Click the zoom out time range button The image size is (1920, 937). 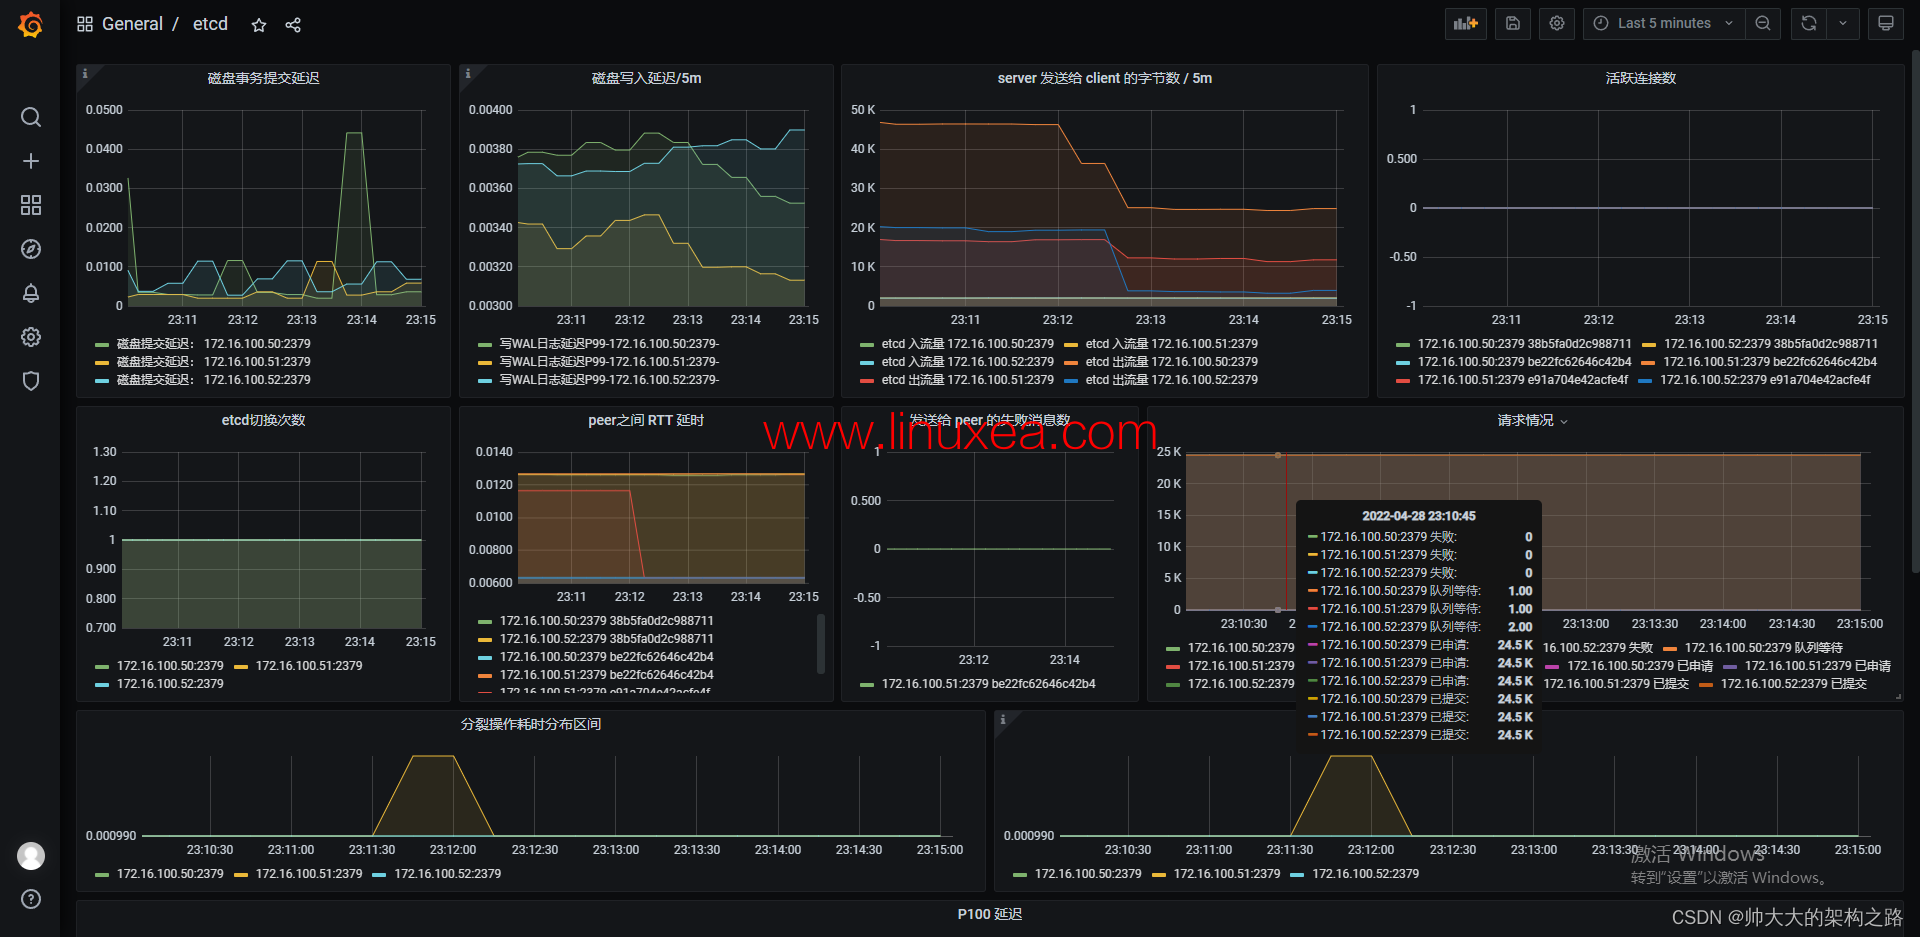click(1763, 23)
